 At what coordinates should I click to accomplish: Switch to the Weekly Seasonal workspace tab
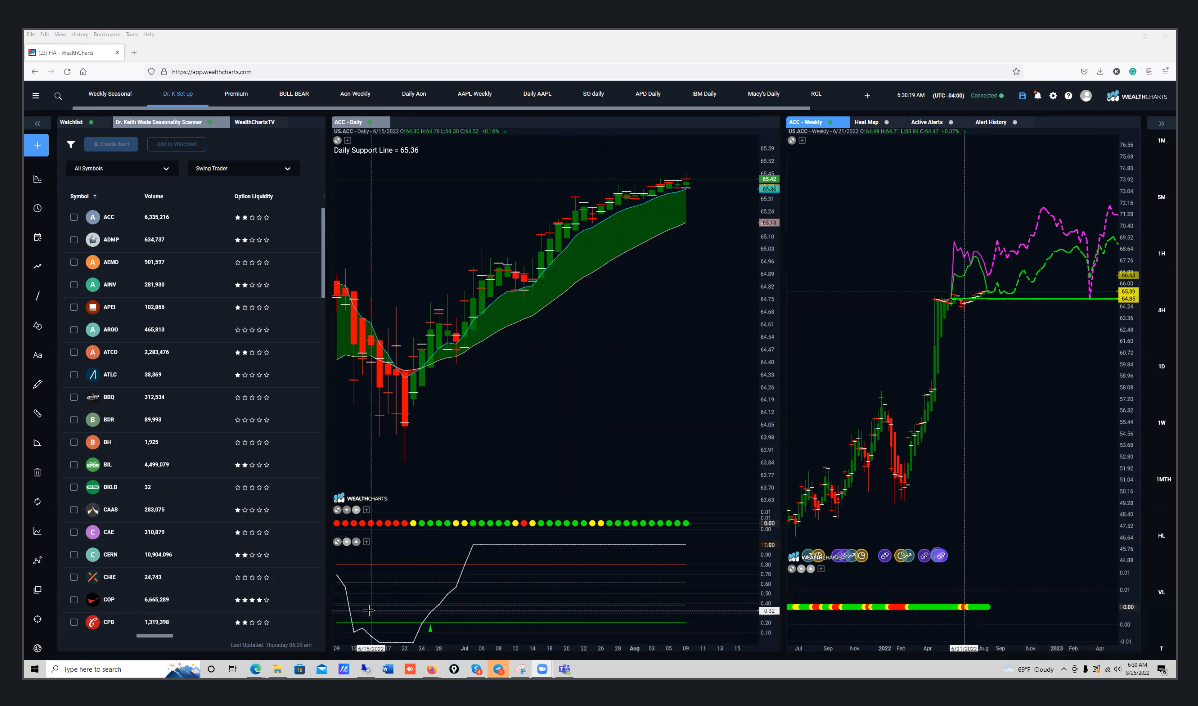pos(110,94)
